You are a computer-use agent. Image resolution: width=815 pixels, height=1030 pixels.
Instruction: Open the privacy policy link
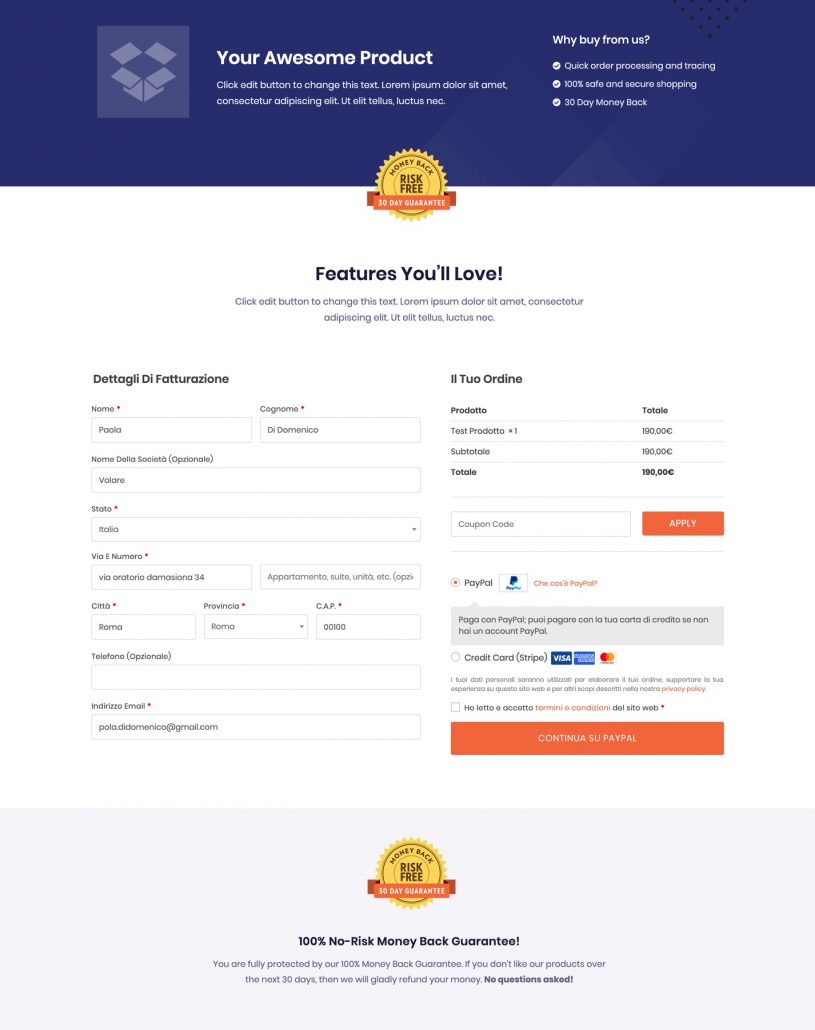pos(684,689)
